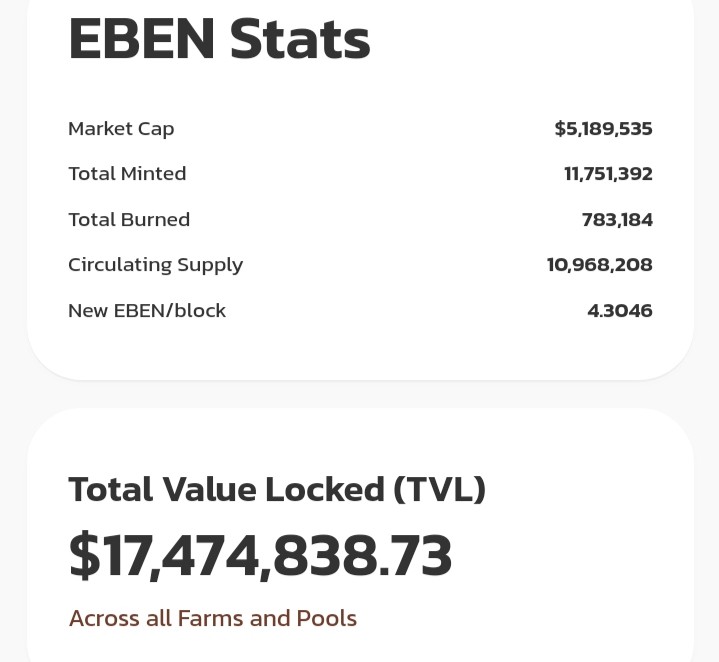Click the word Stats in the card title
Screen dimensions: 719x662
point(300,40)
